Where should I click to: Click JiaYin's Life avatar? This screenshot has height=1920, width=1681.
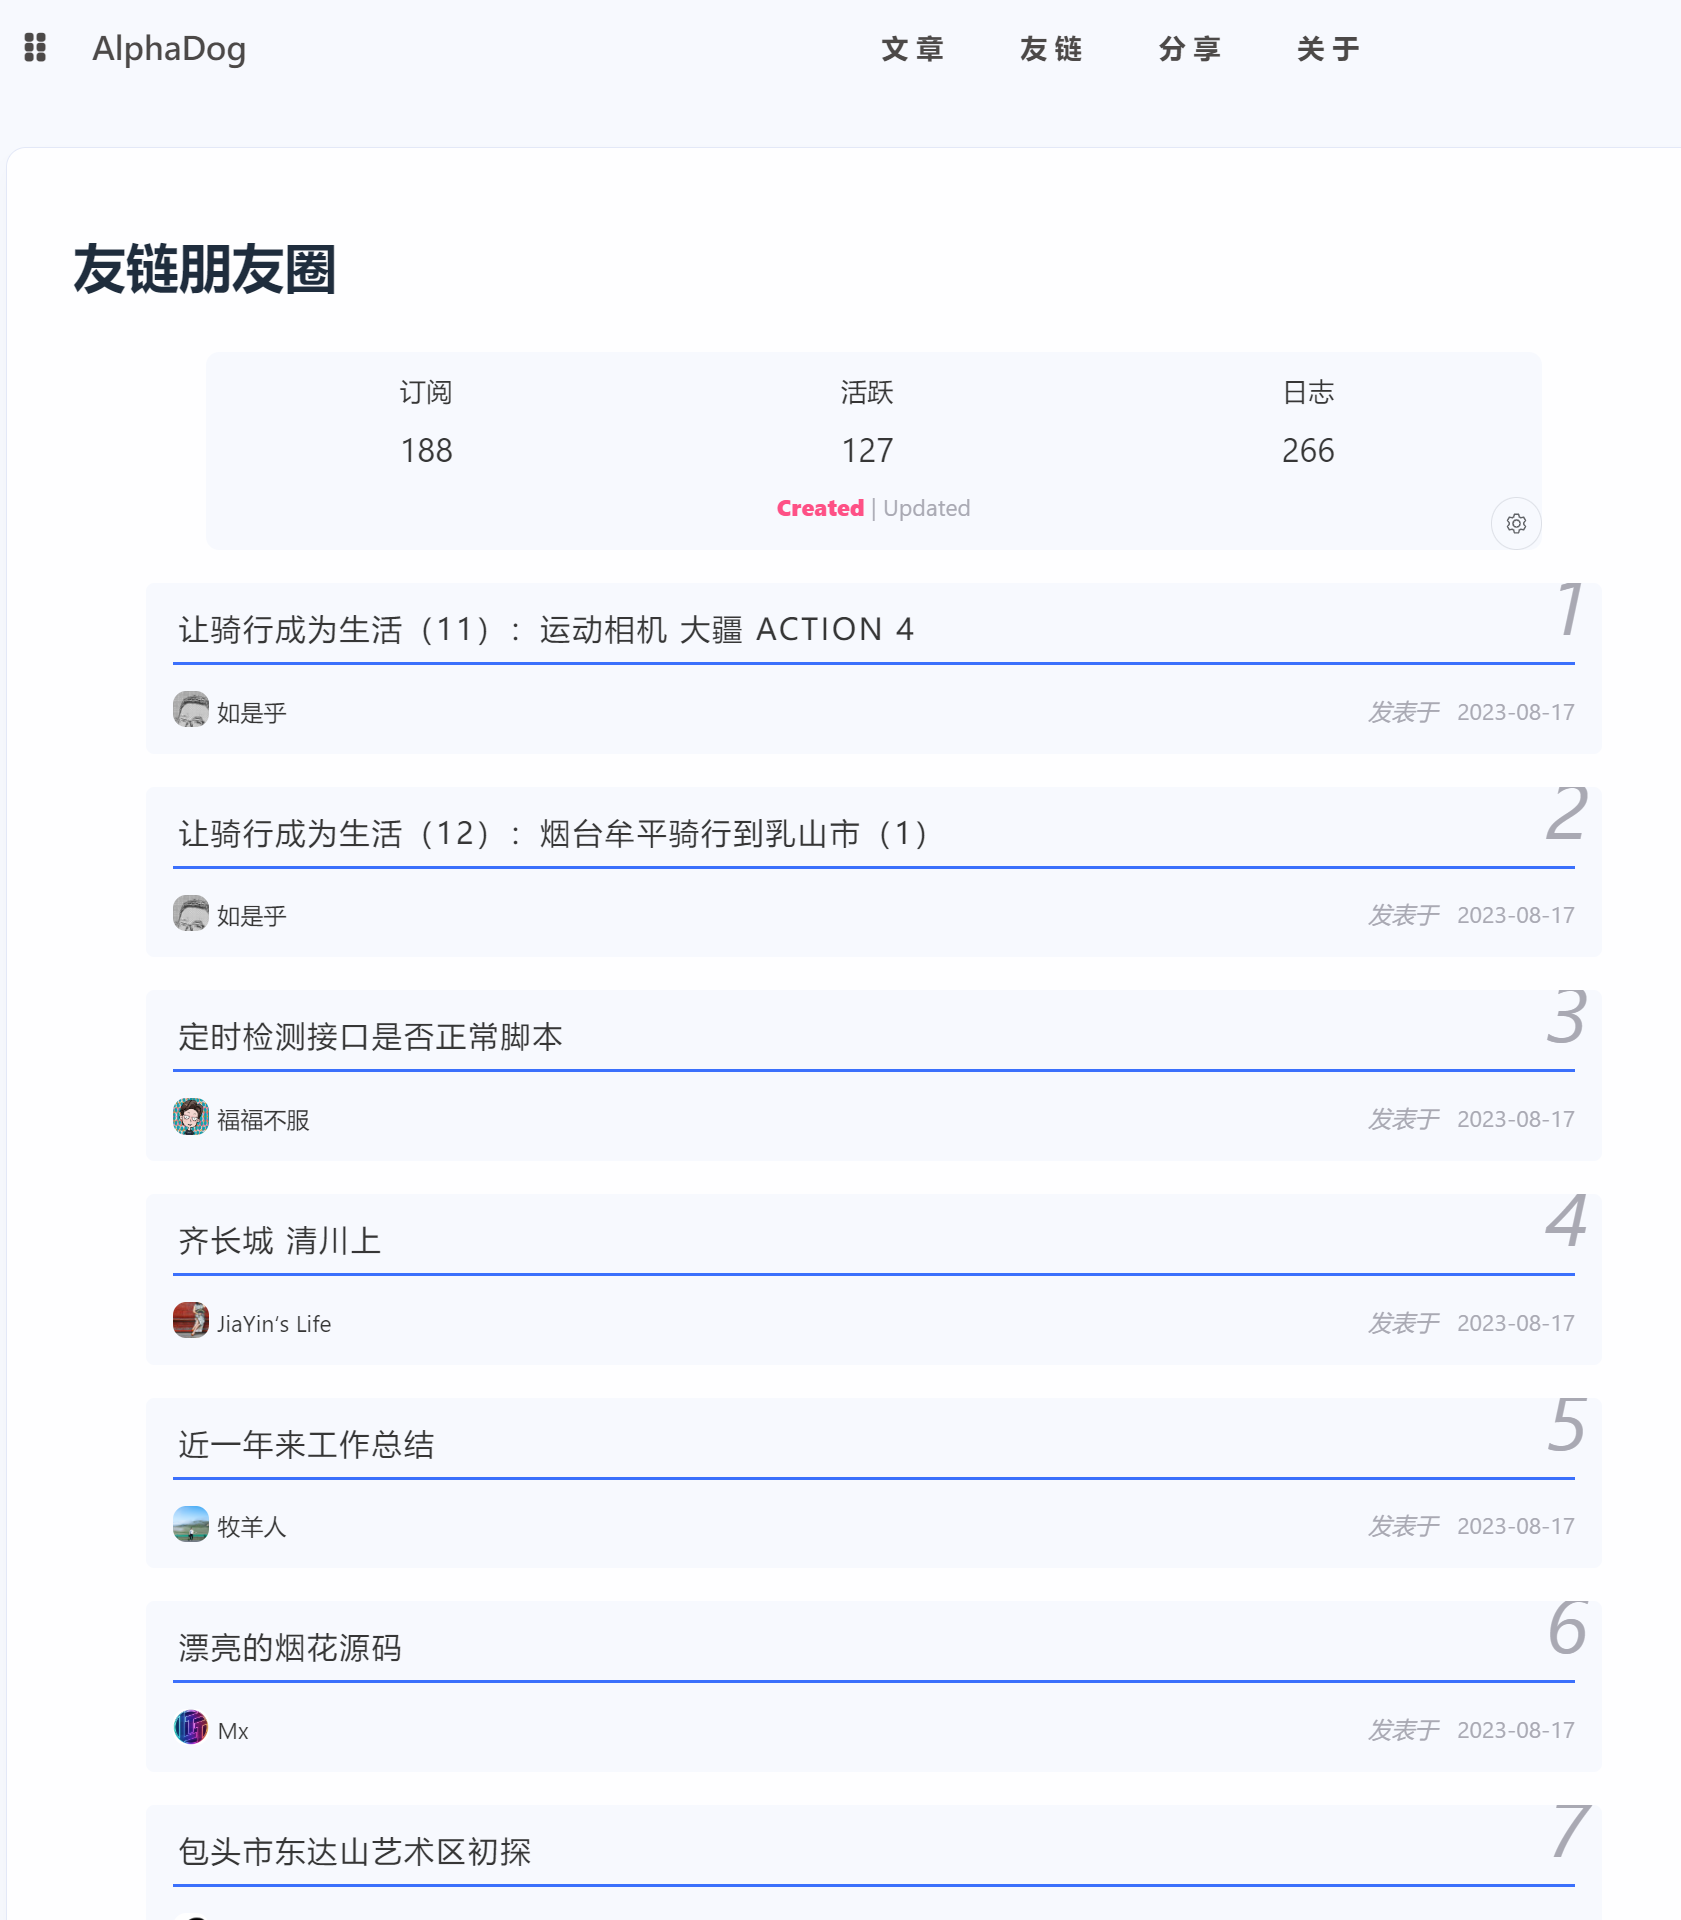click(x=190, y=1322)
